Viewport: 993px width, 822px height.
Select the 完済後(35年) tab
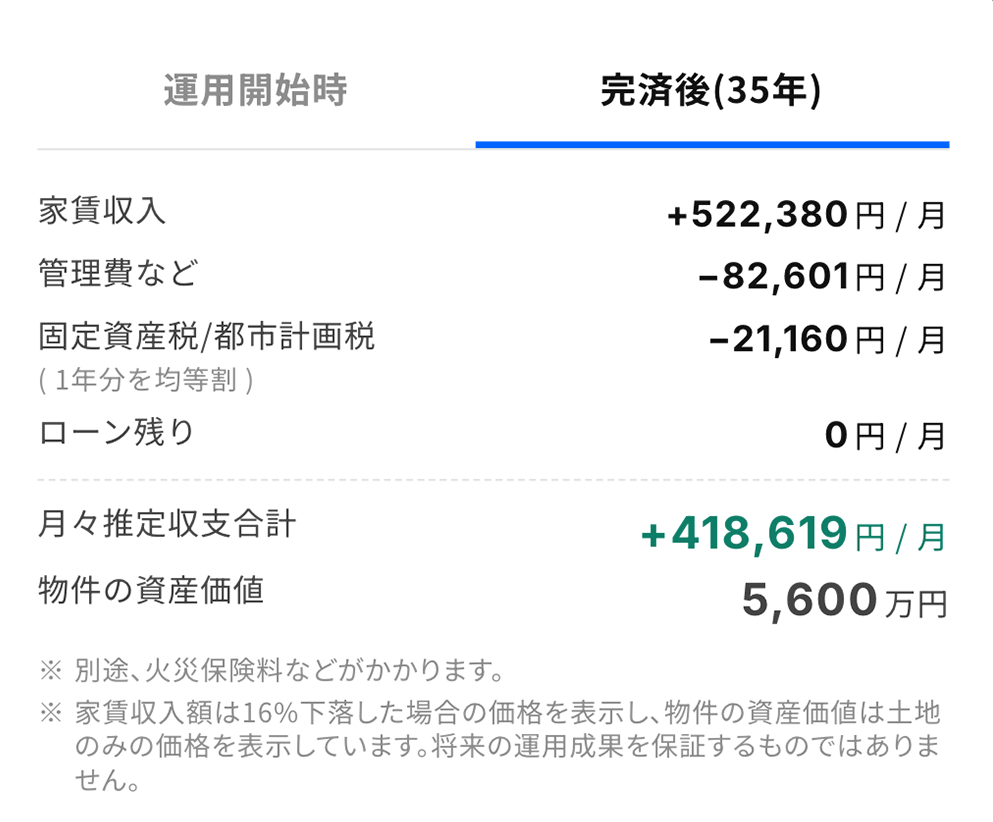[x=711, y=91]
